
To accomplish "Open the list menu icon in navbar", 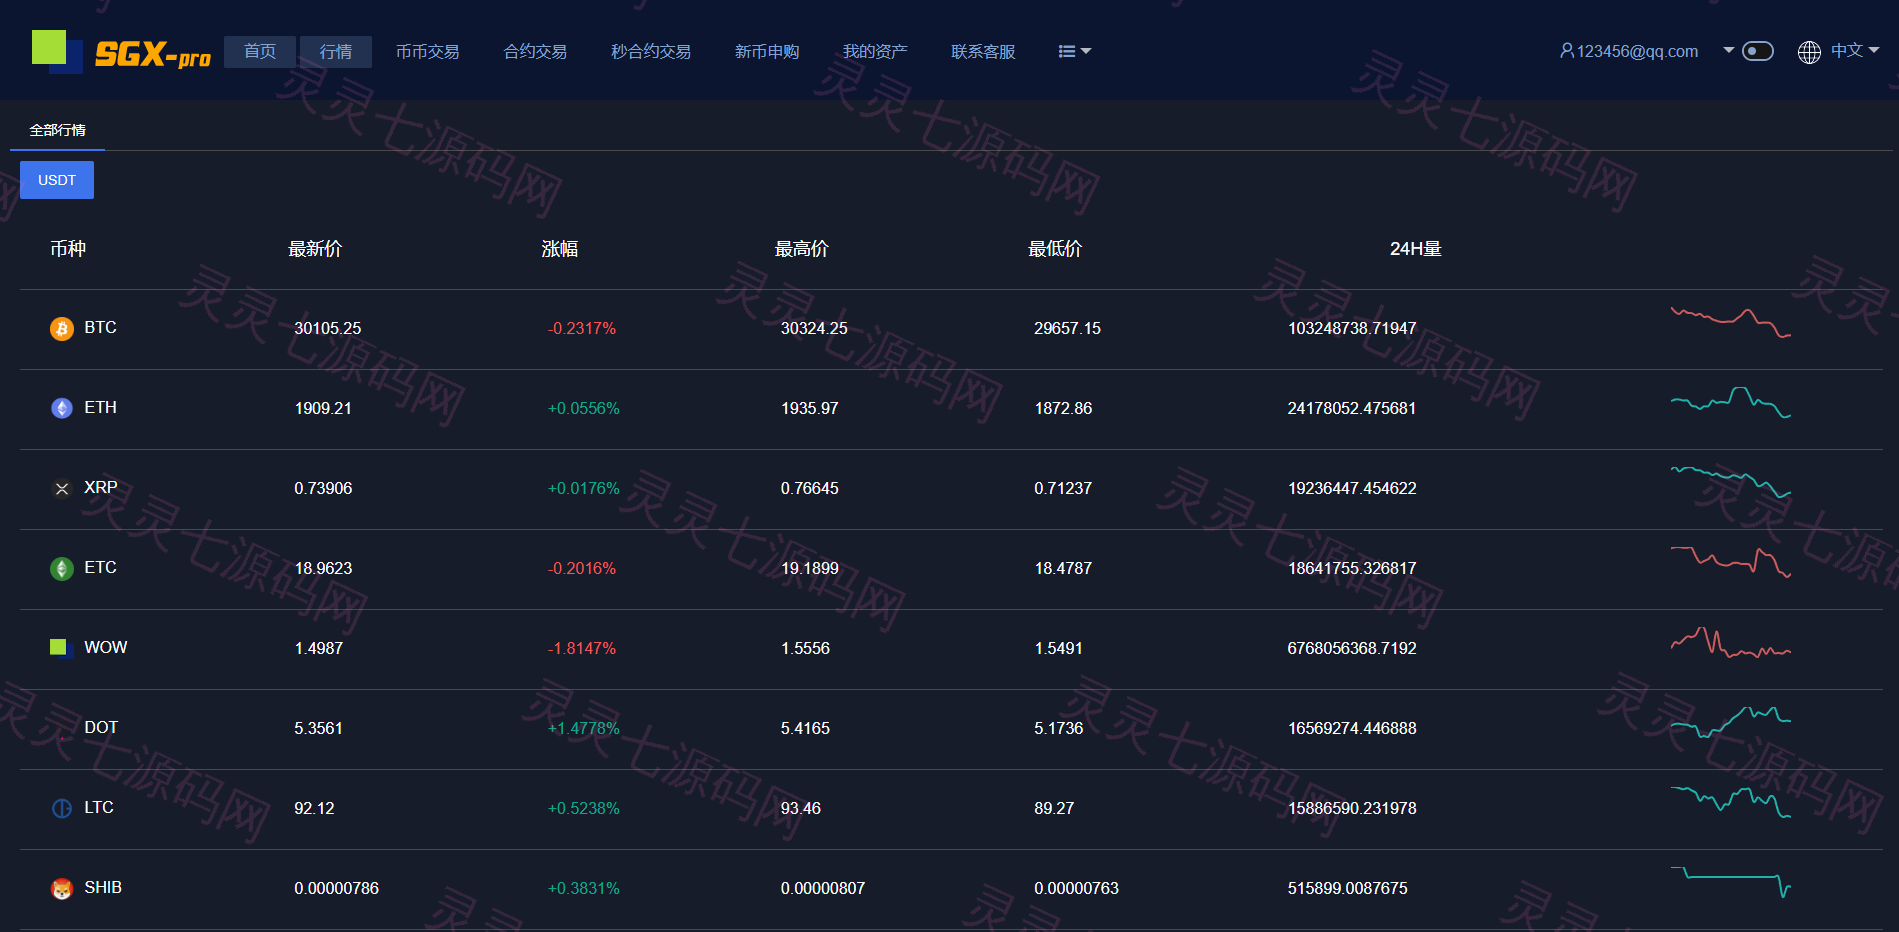I will 1074,52.
